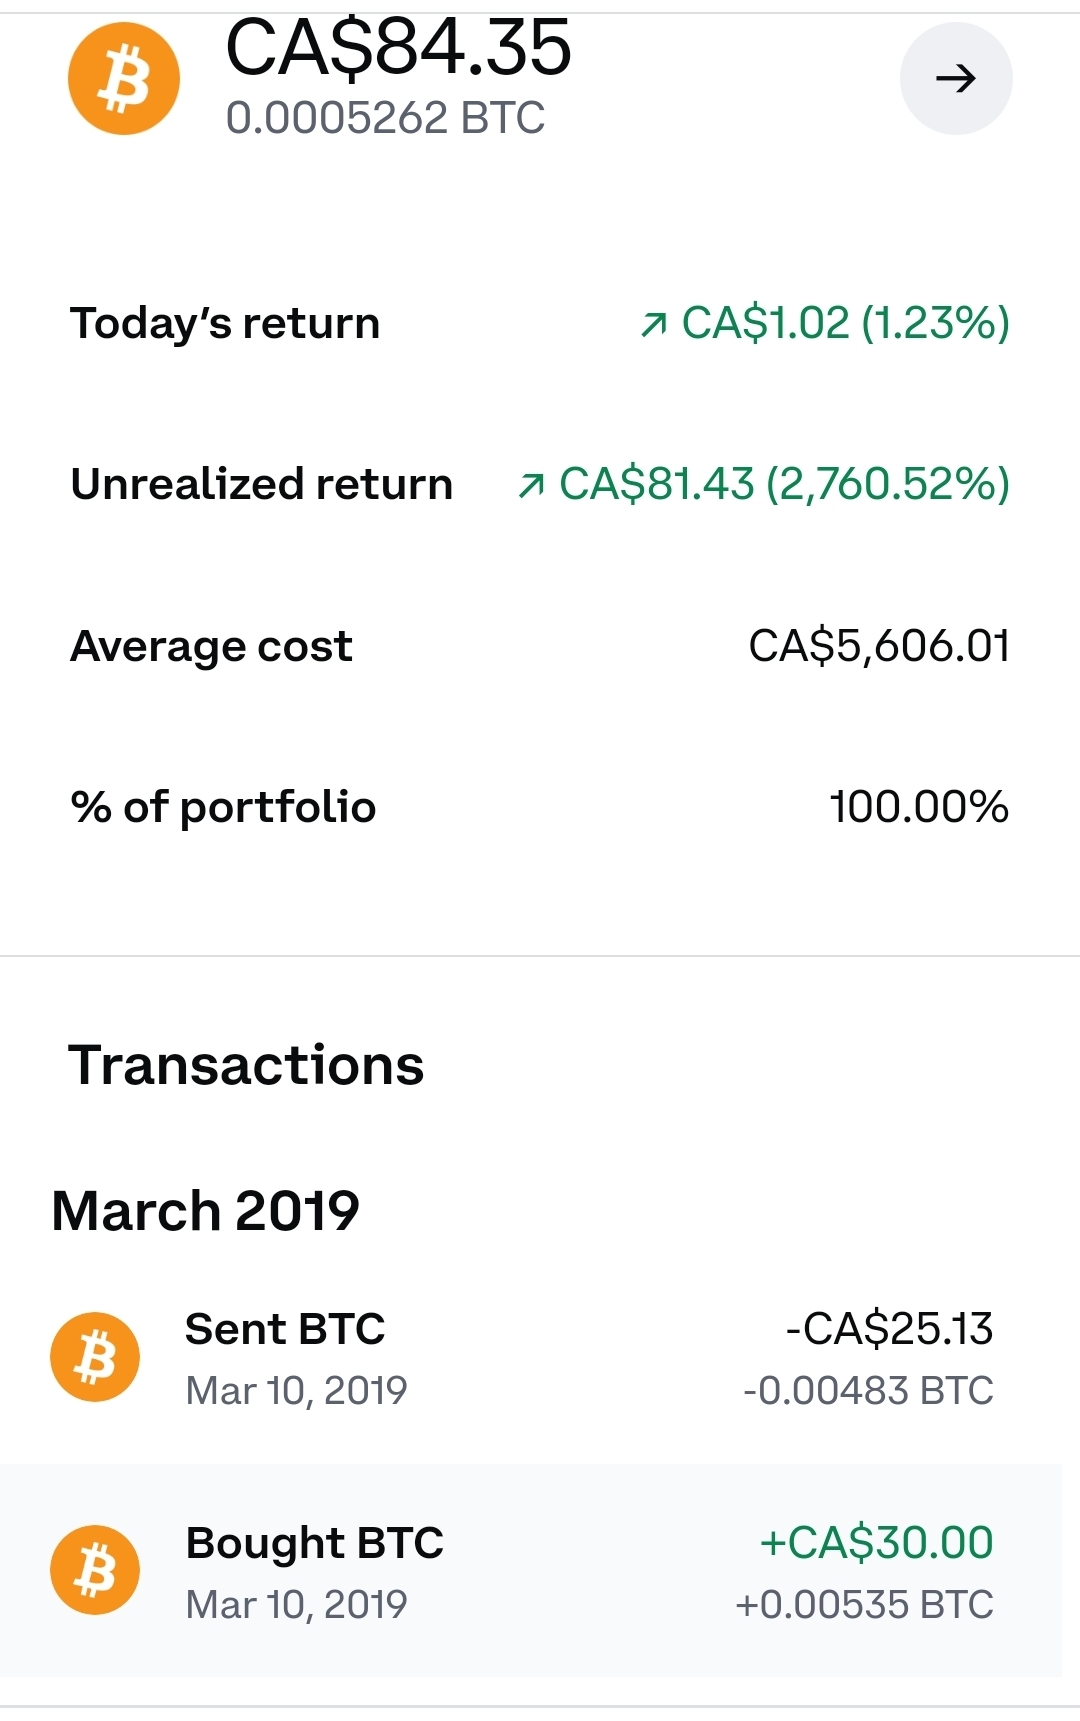
Task: Select the % of portfolio row
Action: tap(540, 807)
